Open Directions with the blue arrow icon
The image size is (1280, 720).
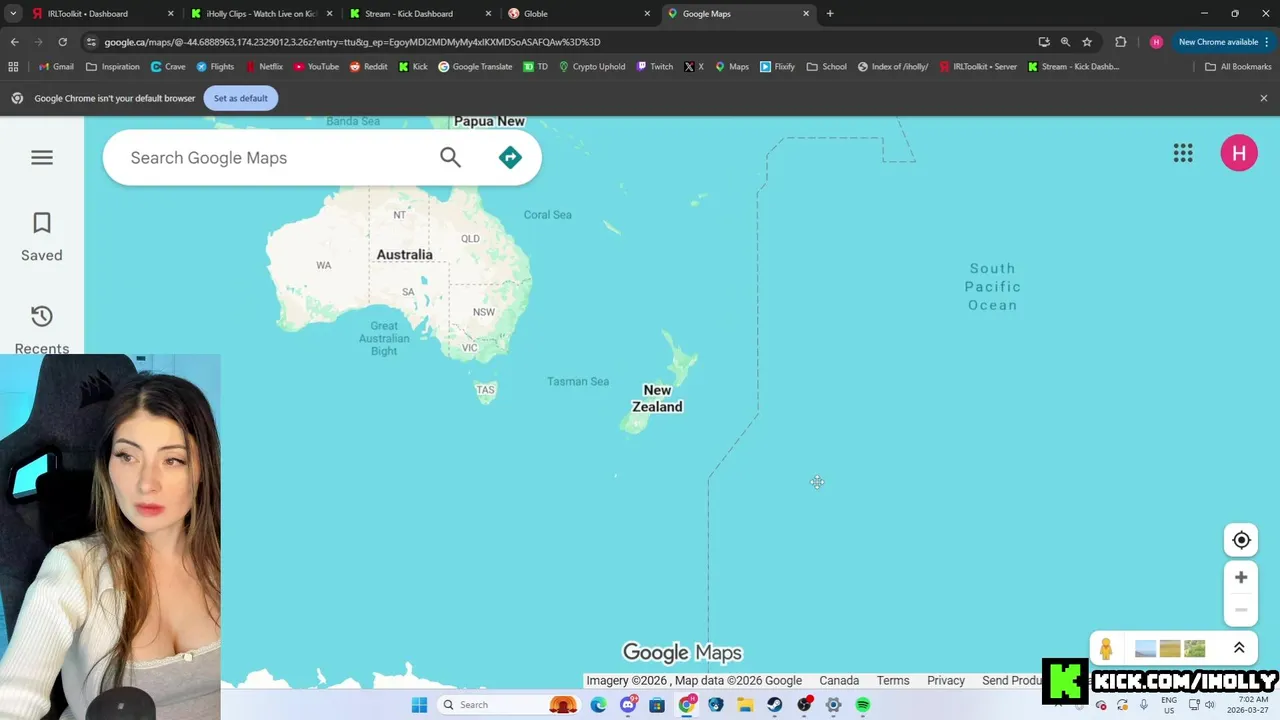tap(510, 157)
